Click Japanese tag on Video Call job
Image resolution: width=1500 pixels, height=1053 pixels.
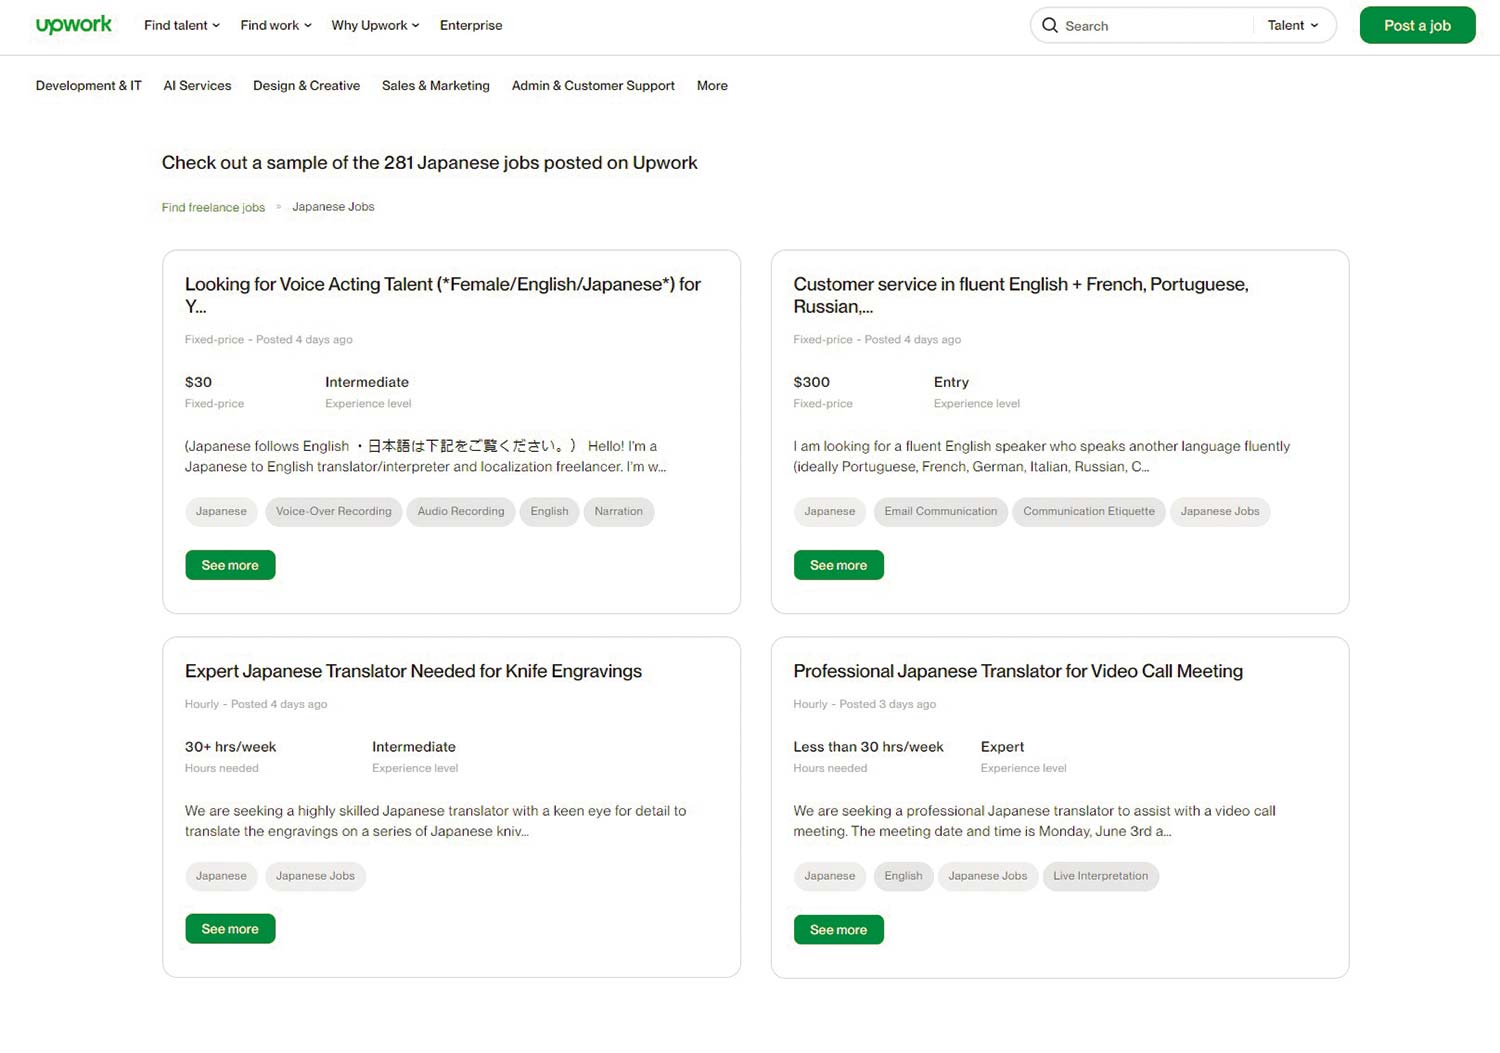coord(830,876)
